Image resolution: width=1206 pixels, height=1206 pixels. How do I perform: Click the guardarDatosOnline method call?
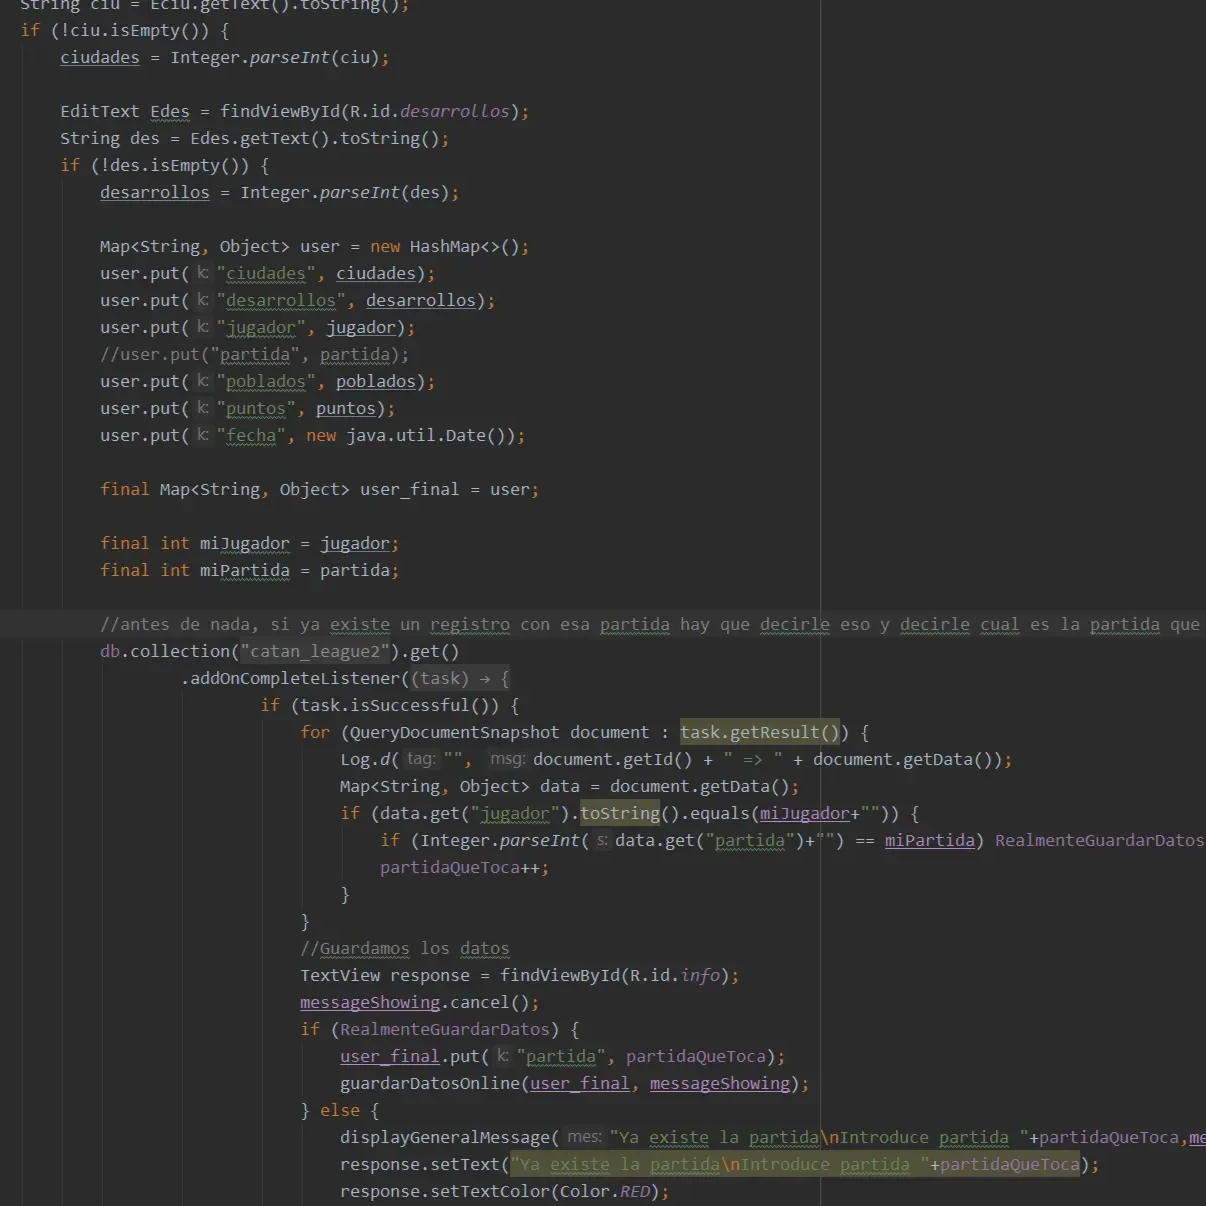coord(429,1084)
